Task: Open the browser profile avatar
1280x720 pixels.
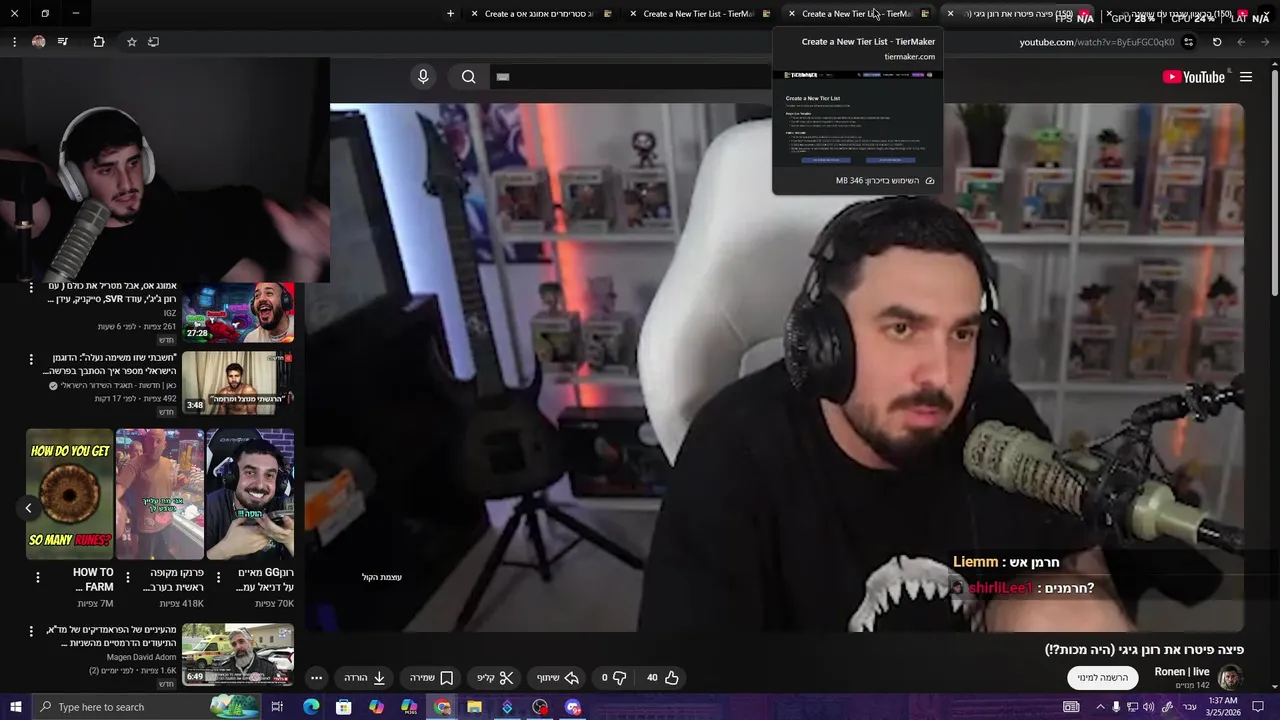Action: pyautogui.click(x=38, y=42)
